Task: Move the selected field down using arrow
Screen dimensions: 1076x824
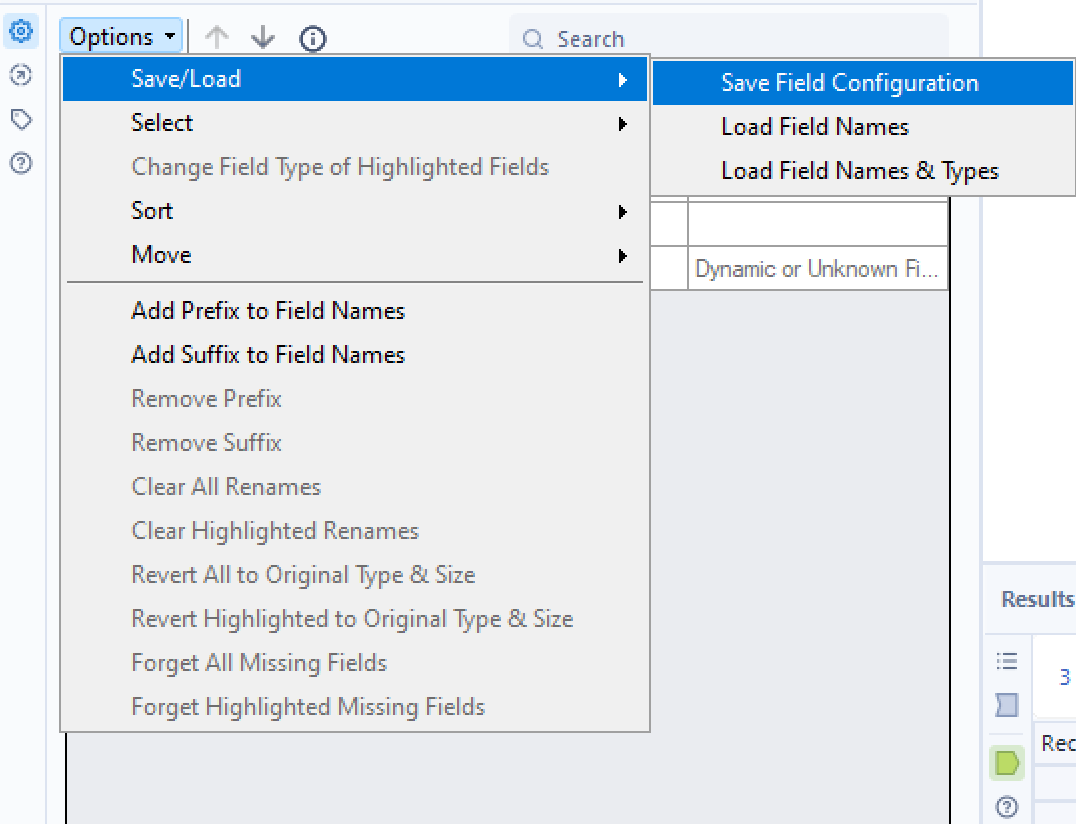Action: (262, 38)
